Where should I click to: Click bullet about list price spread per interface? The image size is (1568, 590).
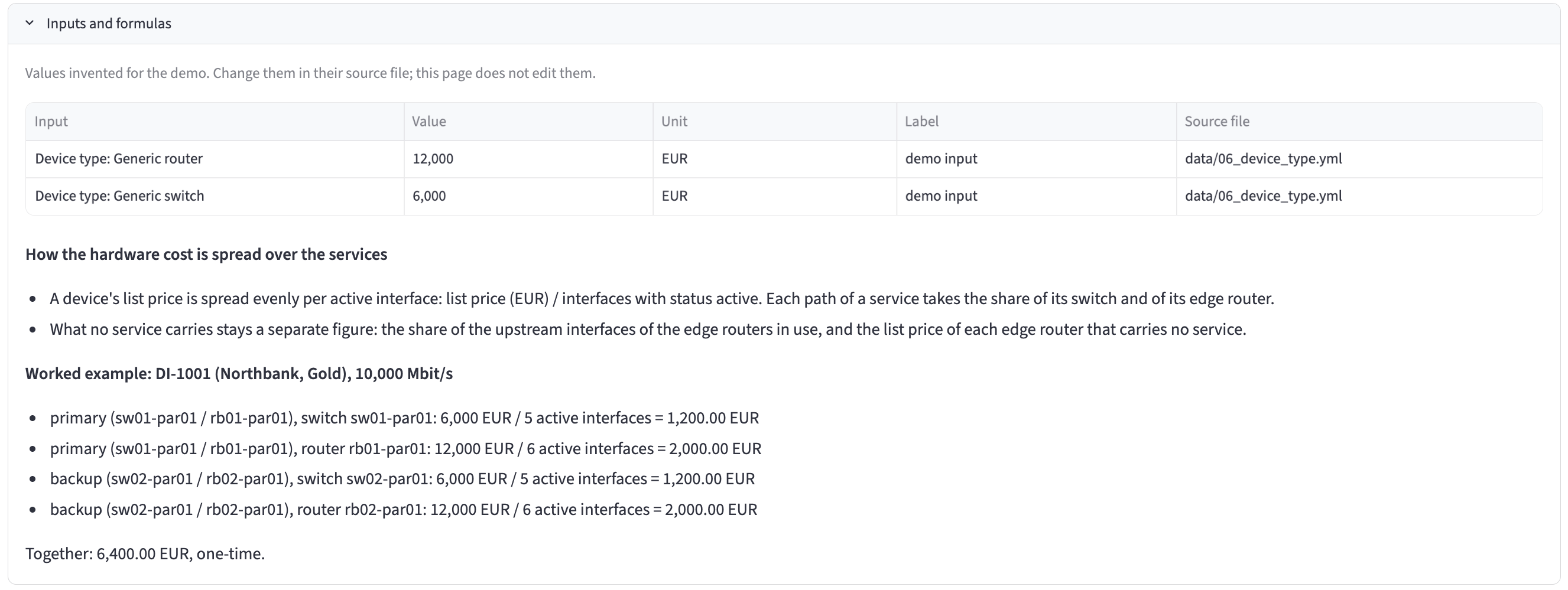(662, 299)
